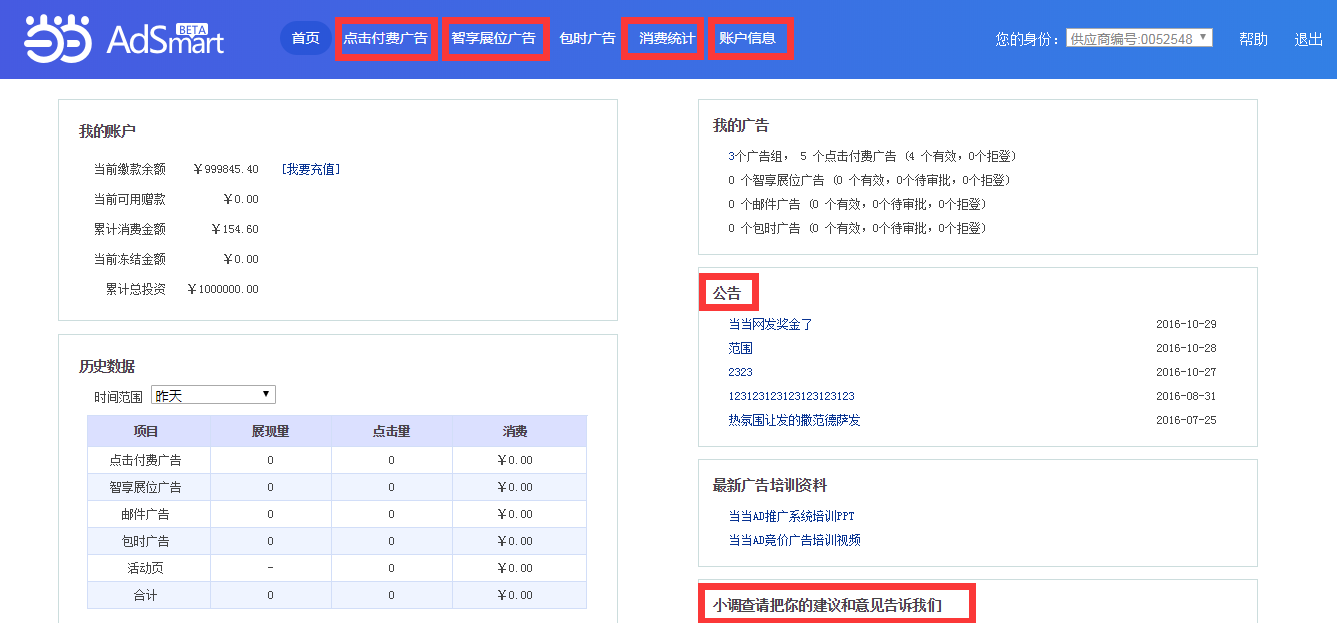Open announcement 热氛围让发的撒范德萨发
1337x623 pixels.
(794, 420)
